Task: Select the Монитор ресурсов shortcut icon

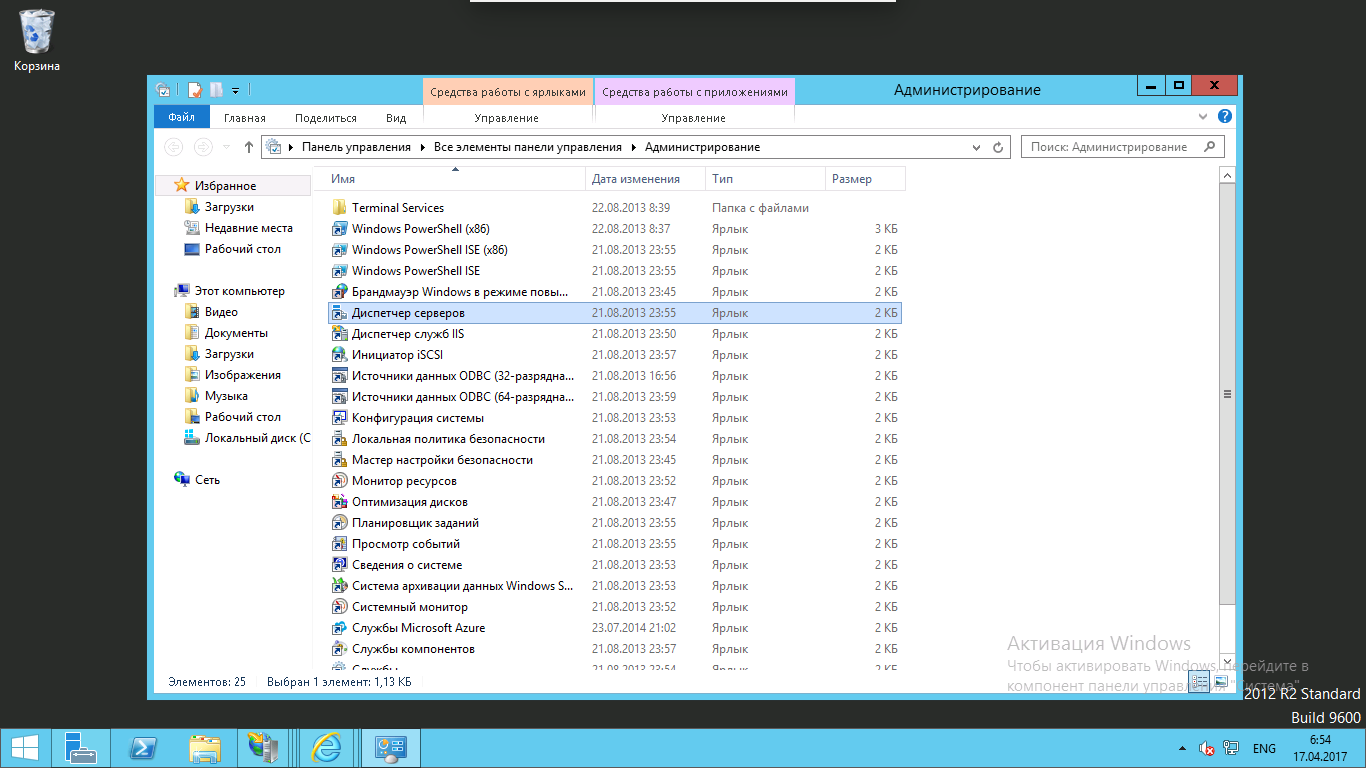Action: (339, 481)
